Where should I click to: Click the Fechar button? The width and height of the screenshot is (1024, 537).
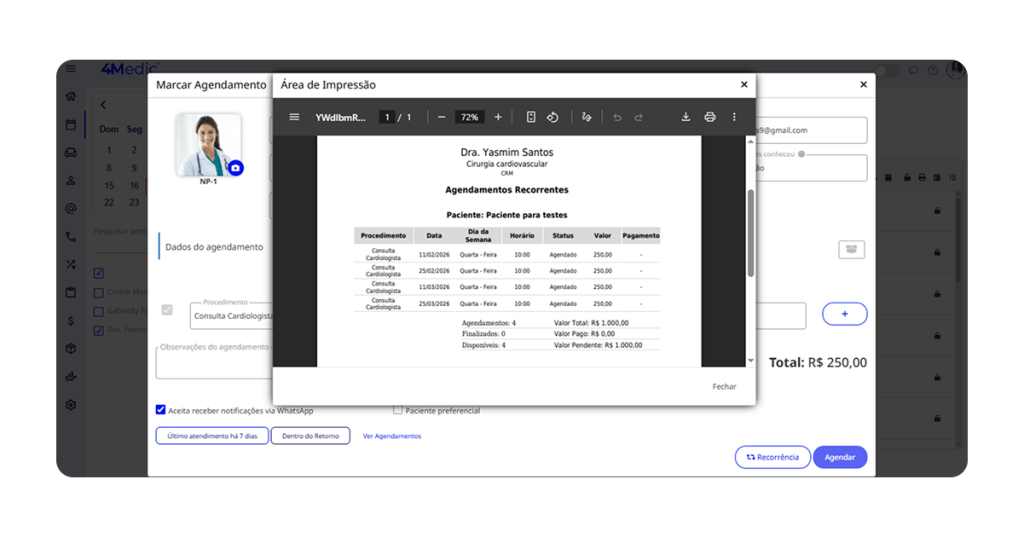coord(724,386)
